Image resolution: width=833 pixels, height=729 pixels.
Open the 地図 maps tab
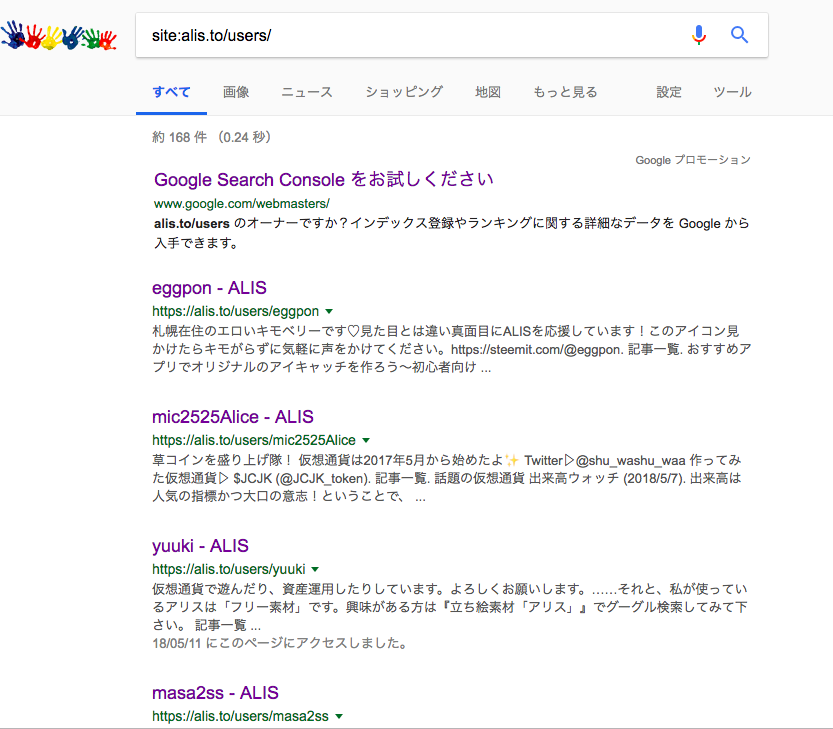[488, 92]
